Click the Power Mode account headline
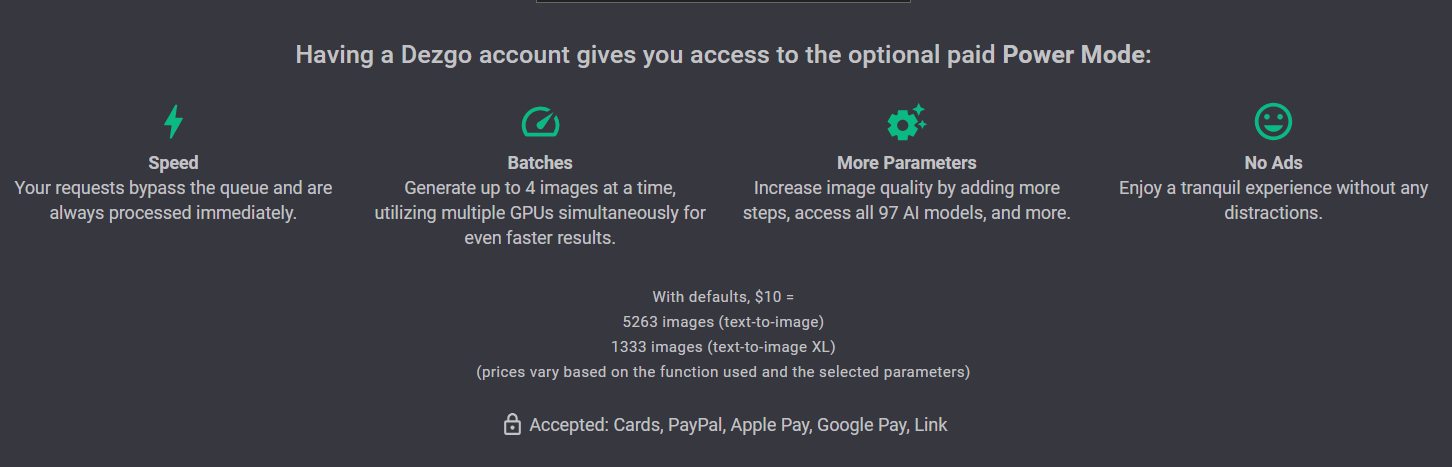Viewport: 1452px width, 467px height. pyautogui.click(x=724, y=55)
